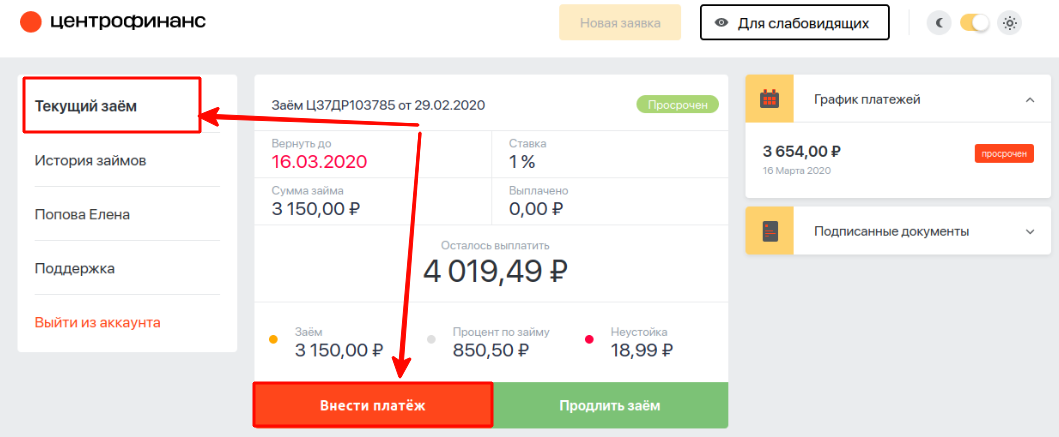Expand the Подписанные документы panel chevron
Screen dimensions: 1059x437
[x=1030, y=232]
